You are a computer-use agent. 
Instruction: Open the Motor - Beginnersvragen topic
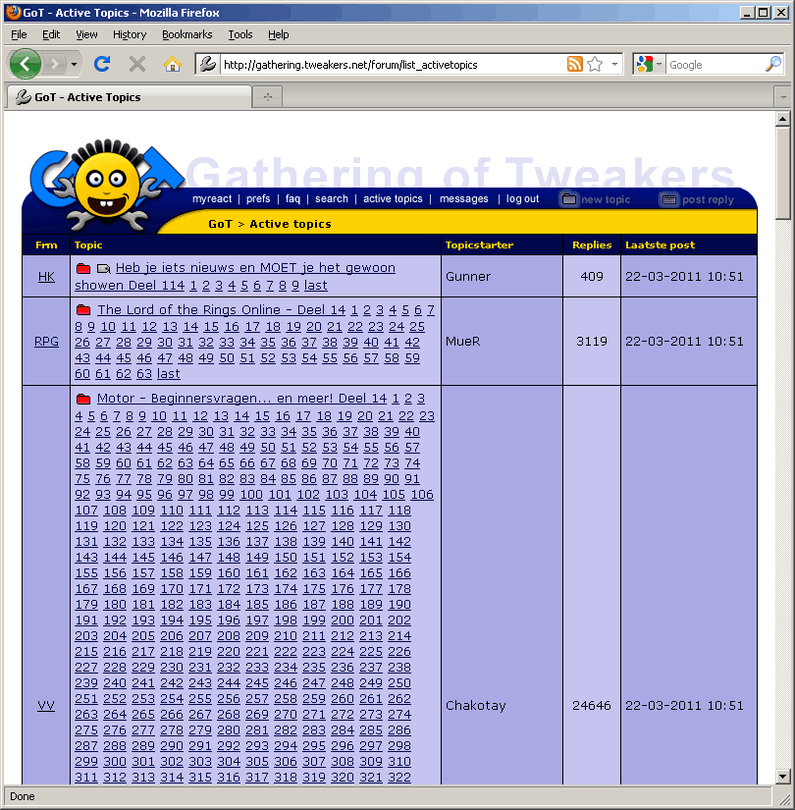[241, 399]
